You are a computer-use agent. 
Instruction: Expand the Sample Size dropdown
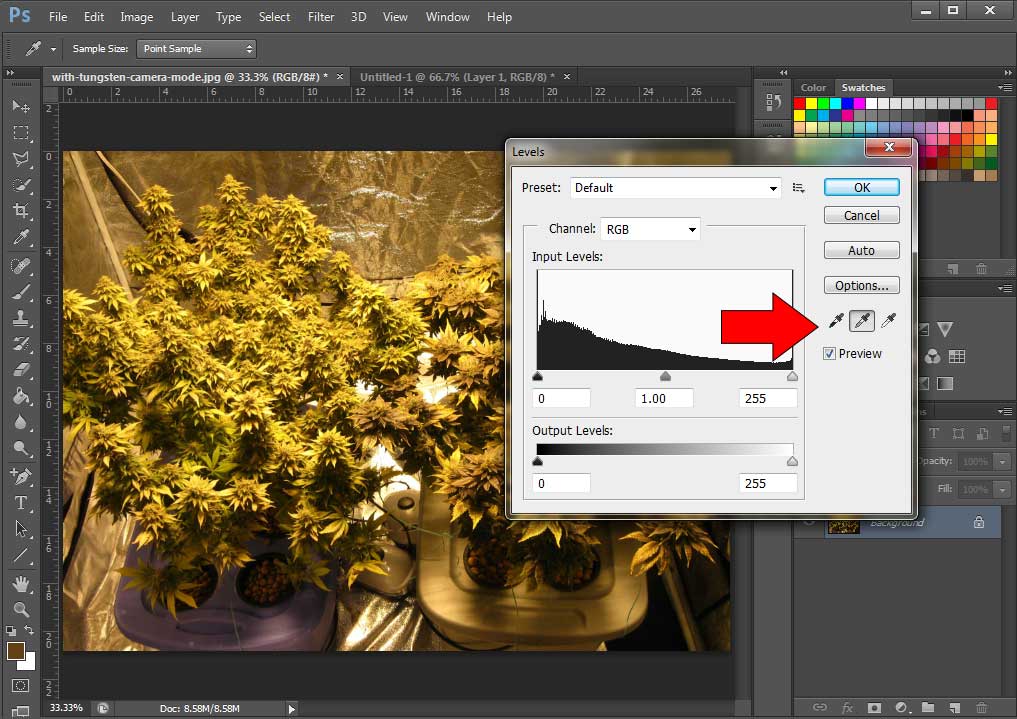[198, 49]
